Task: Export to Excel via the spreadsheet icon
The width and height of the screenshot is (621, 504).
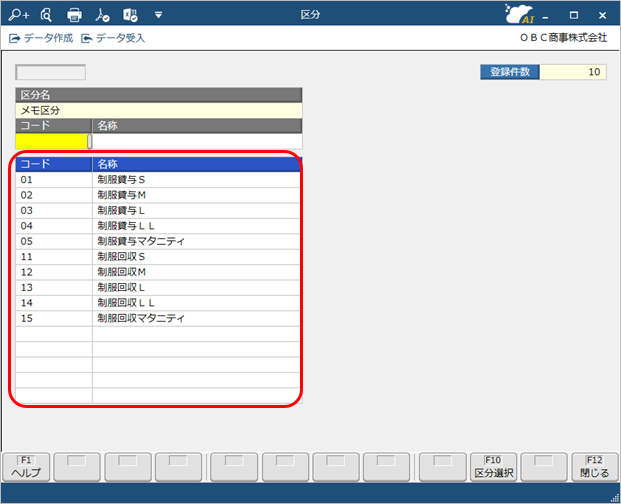Action: 130,15
